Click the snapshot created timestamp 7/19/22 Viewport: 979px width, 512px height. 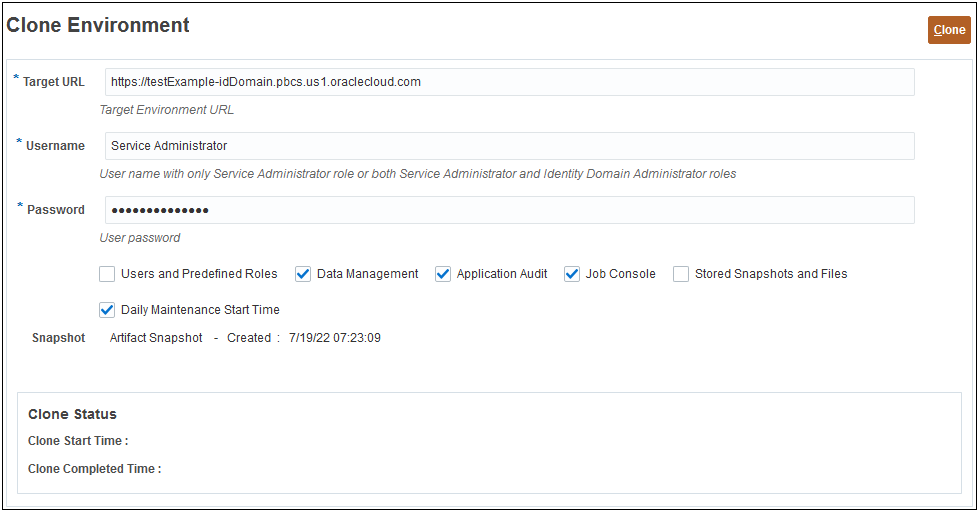(x=335, y=338)
